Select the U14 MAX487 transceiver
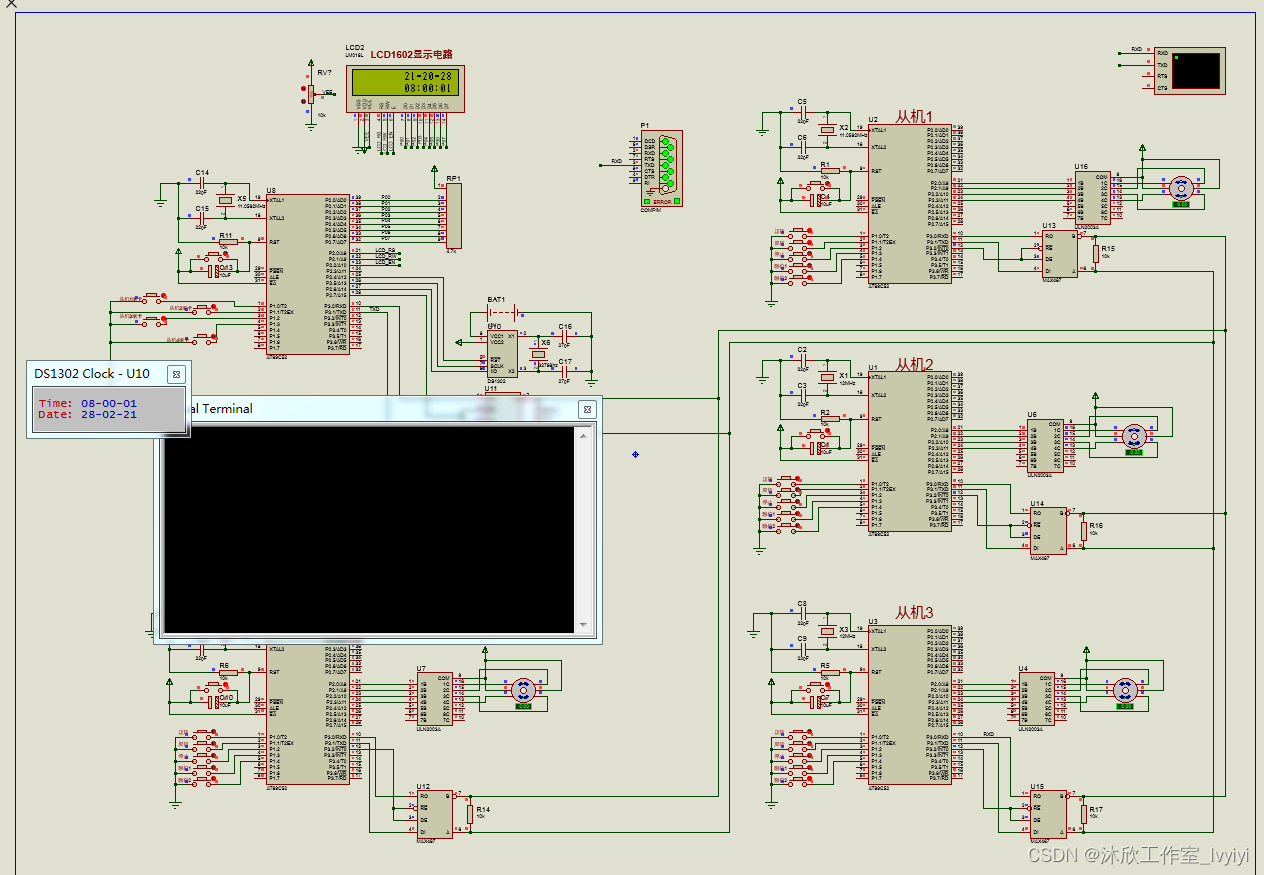 tap(1049, 530)
